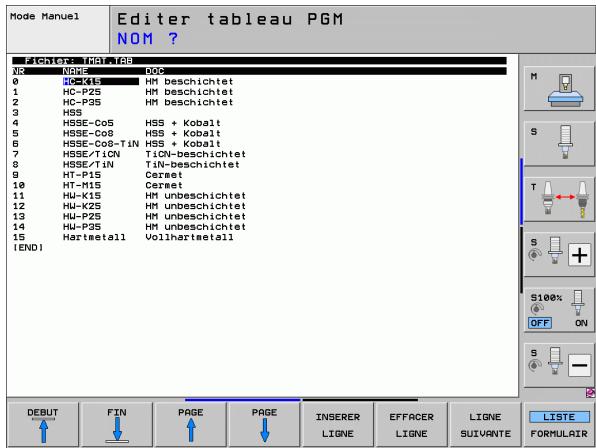Click HSS + Kobalt doc cell in row 4
The width and height of the screenshot is (596, 448).
coord(183,123)
